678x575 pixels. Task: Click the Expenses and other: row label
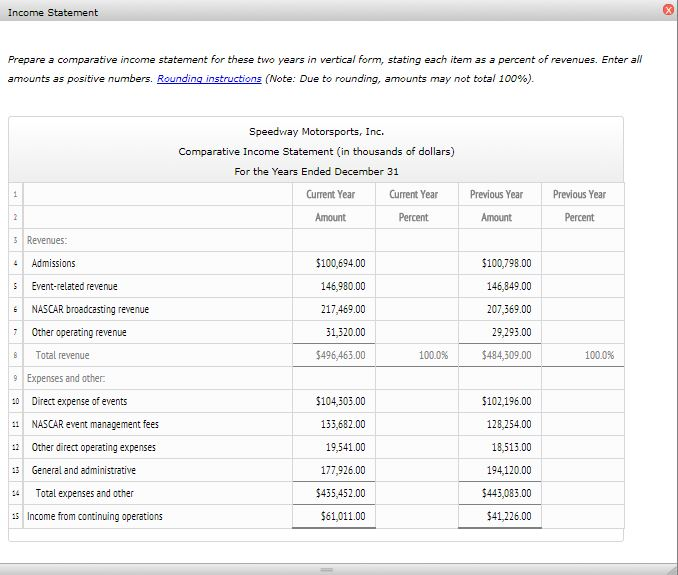(x=66, y=378)
